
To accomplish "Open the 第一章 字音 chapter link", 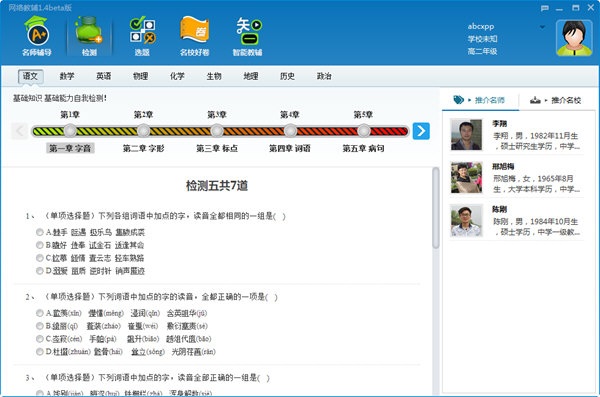I will coord(70,148).
